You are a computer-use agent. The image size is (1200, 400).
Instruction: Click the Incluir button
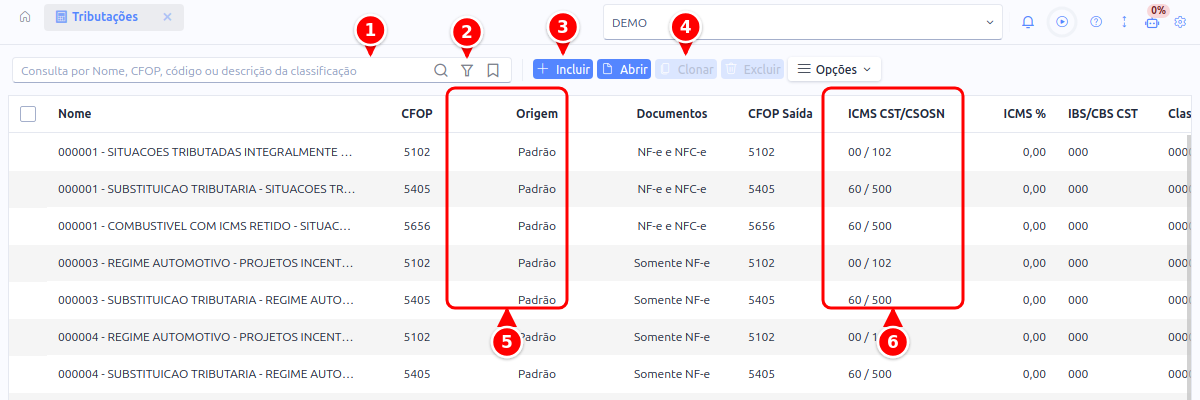point(562,70)
